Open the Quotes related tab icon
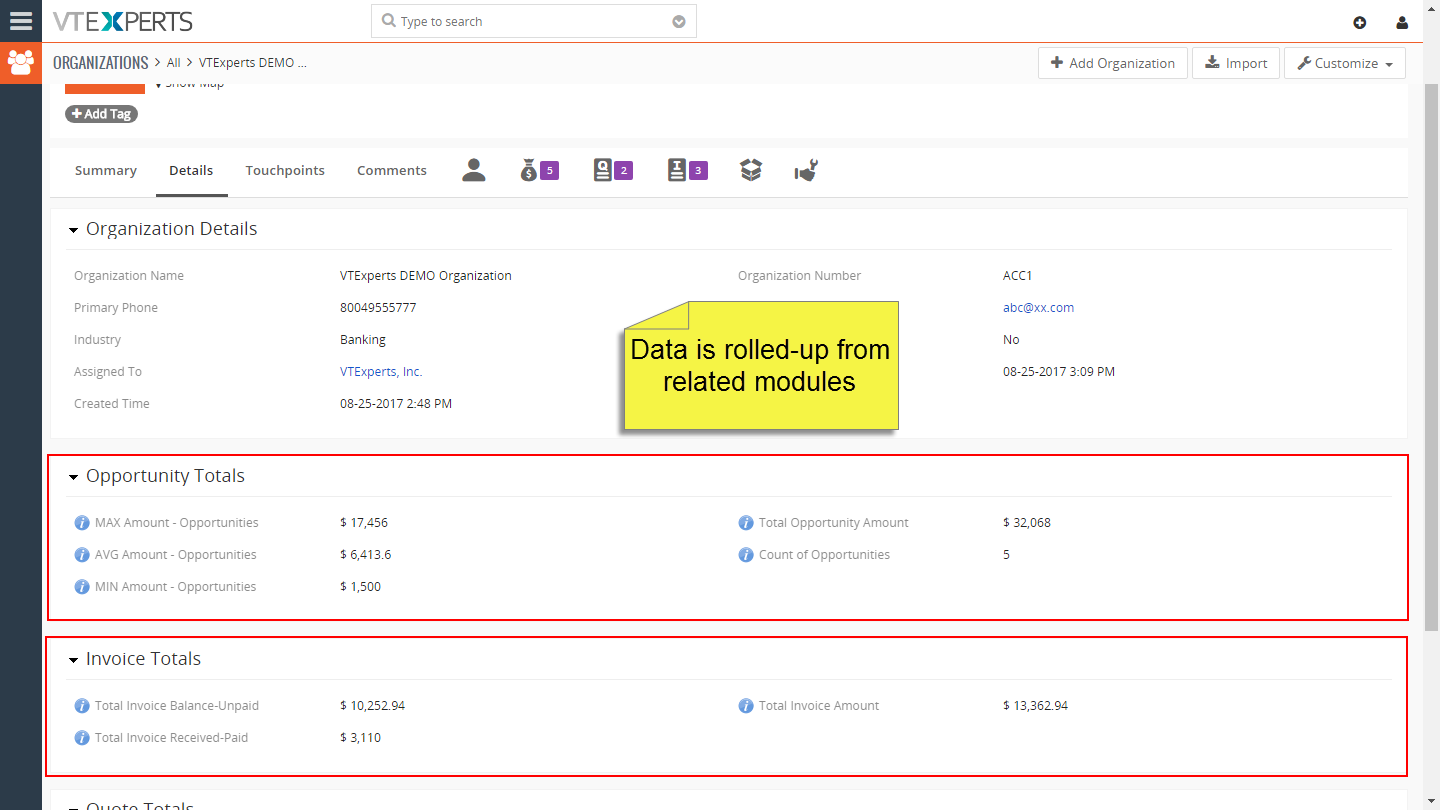 click(x=602, y=171)
